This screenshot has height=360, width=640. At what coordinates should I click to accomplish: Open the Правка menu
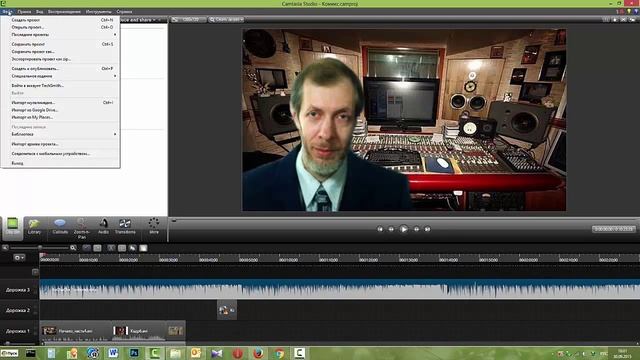tap(24, 12)
